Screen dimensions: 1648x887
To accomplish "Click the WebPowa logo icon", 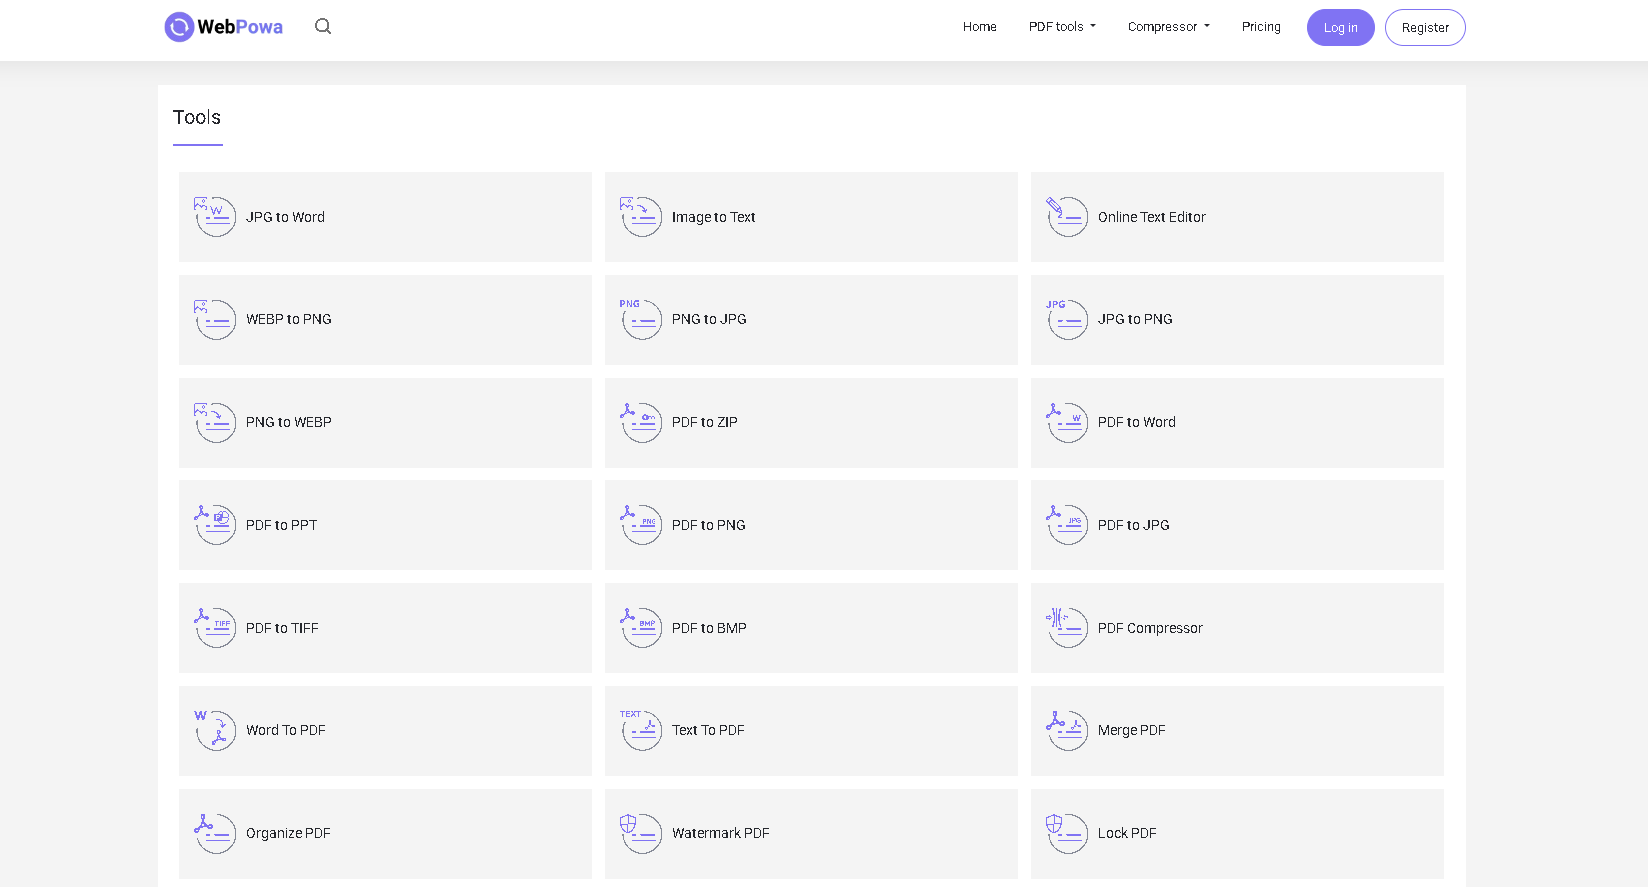I will tap(179, 27).
